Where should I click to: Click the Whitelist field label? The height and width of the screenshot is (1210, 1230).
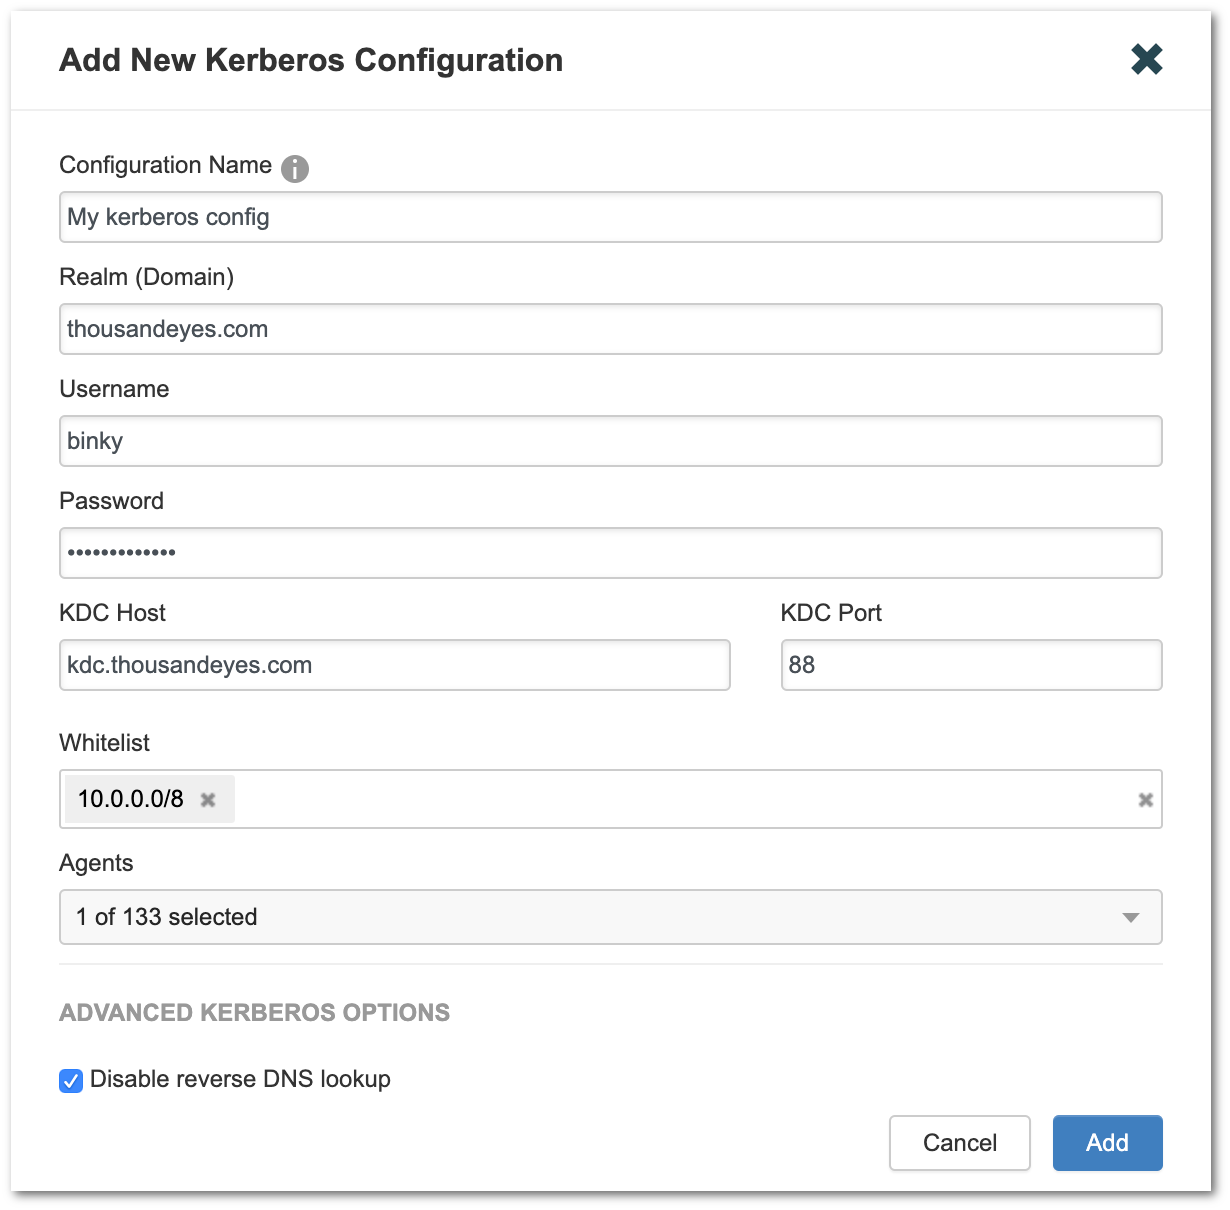[x=105, y=743]
